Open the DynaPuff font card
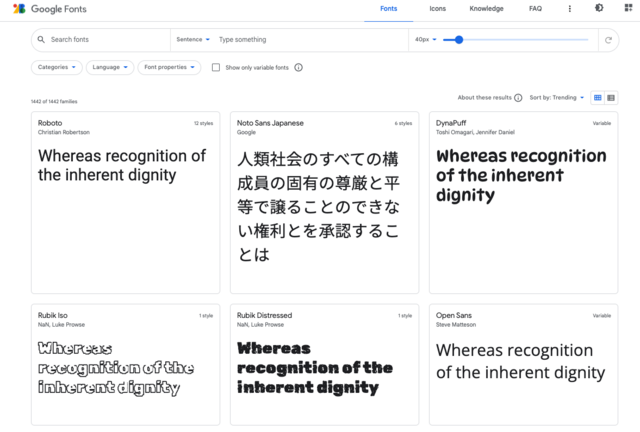Screen dimensions: 640x432 tap(523, 203)
